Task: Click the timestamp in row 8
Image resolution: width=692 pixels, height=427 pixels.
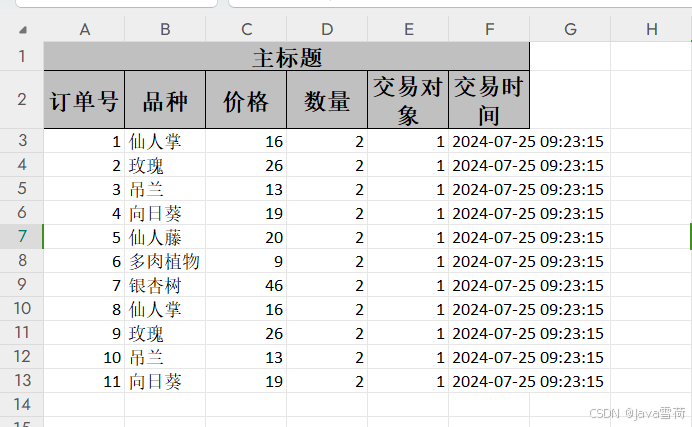Action: (528, 261)
